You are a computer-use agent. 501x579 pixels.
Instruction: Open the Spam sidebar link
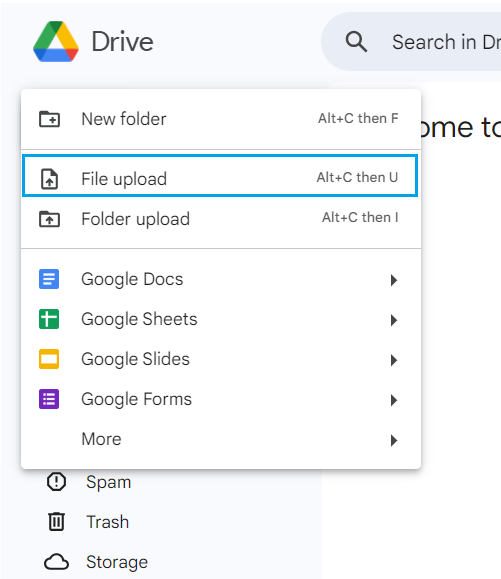click(x=109, y=482)
